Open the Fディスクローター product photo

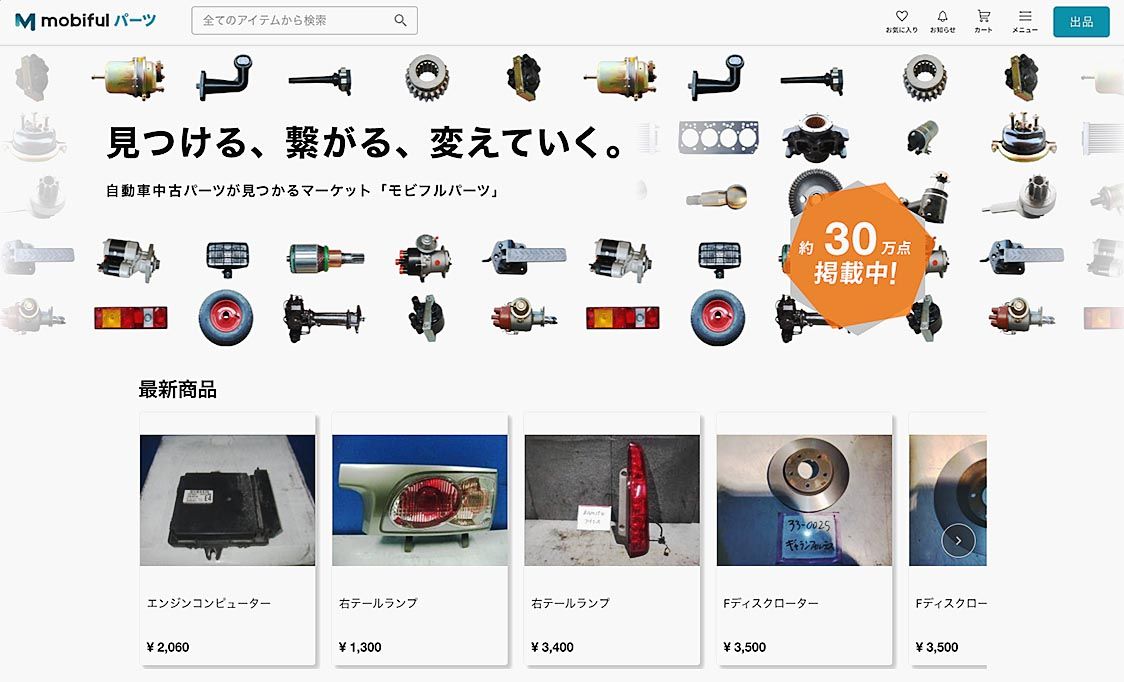(x=804, y=500)
